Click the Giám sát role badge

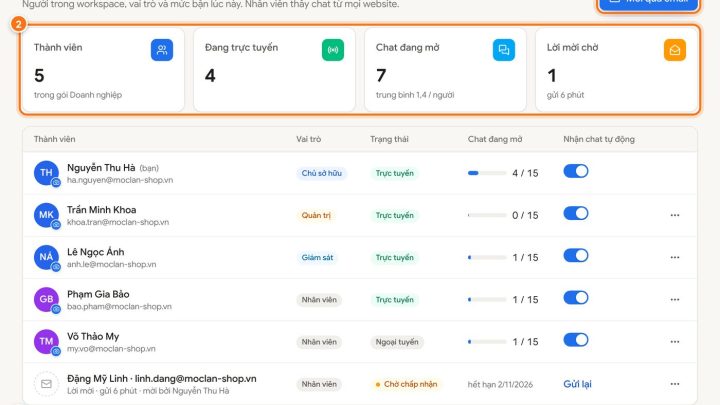317,258
